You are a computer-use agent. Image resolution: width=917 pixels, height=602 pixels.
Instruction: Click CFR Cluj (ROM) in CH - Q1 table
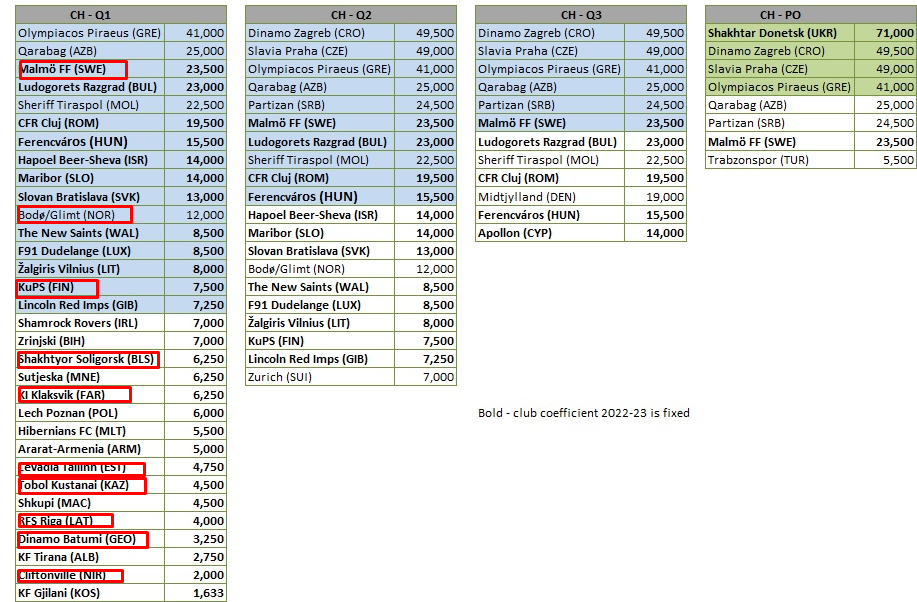[90, 123]
